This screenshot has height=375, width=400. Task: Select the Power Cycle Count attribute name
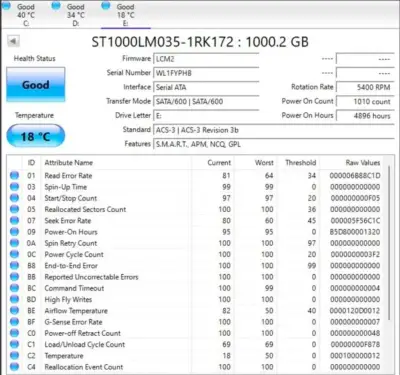pyautogui.click(x=74, y=254)
